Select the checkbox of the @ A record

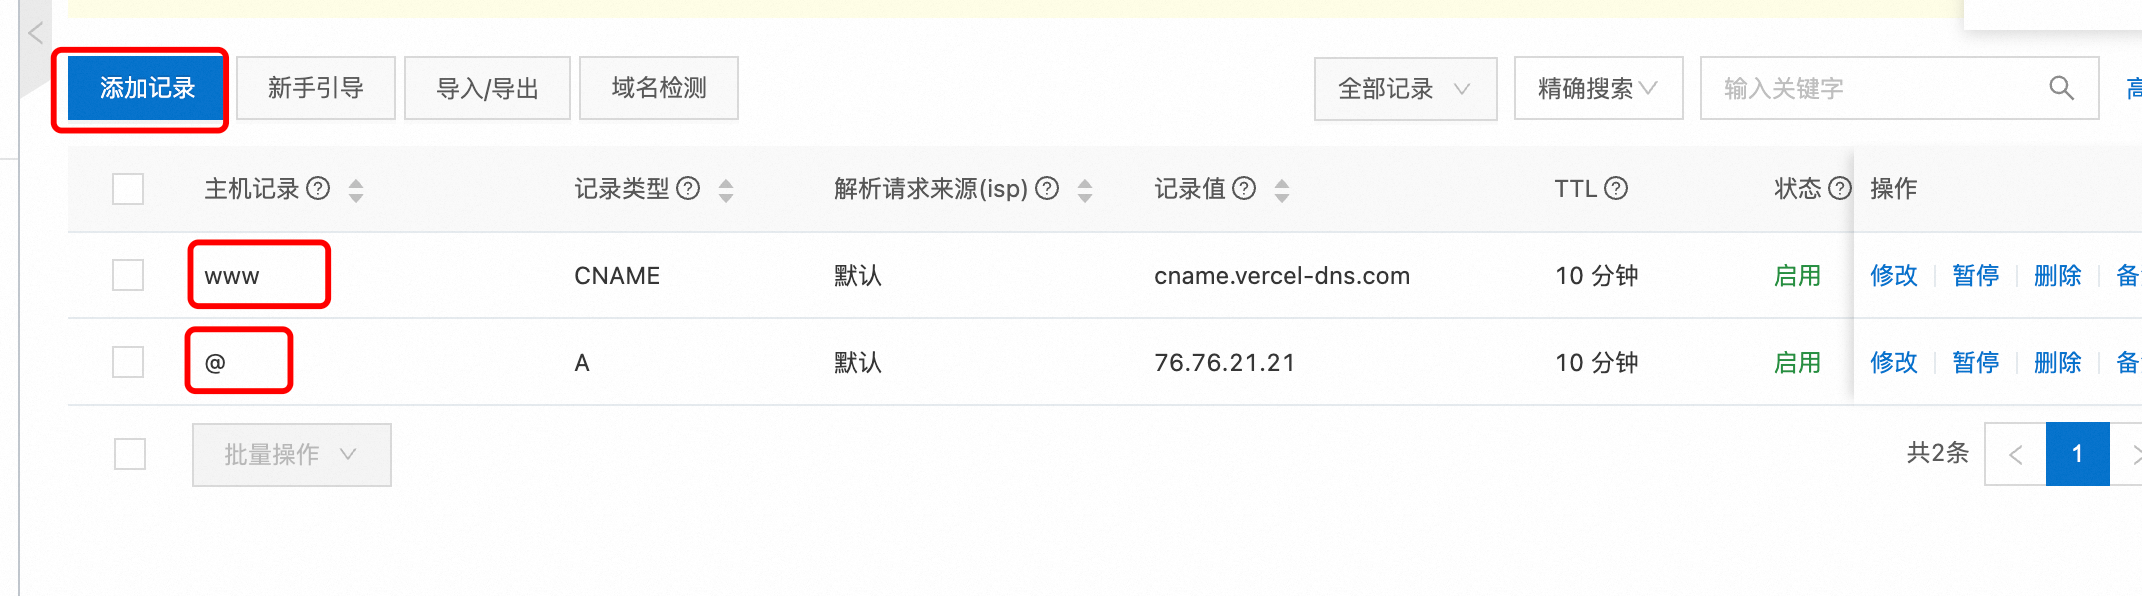(x=127, y=361)
